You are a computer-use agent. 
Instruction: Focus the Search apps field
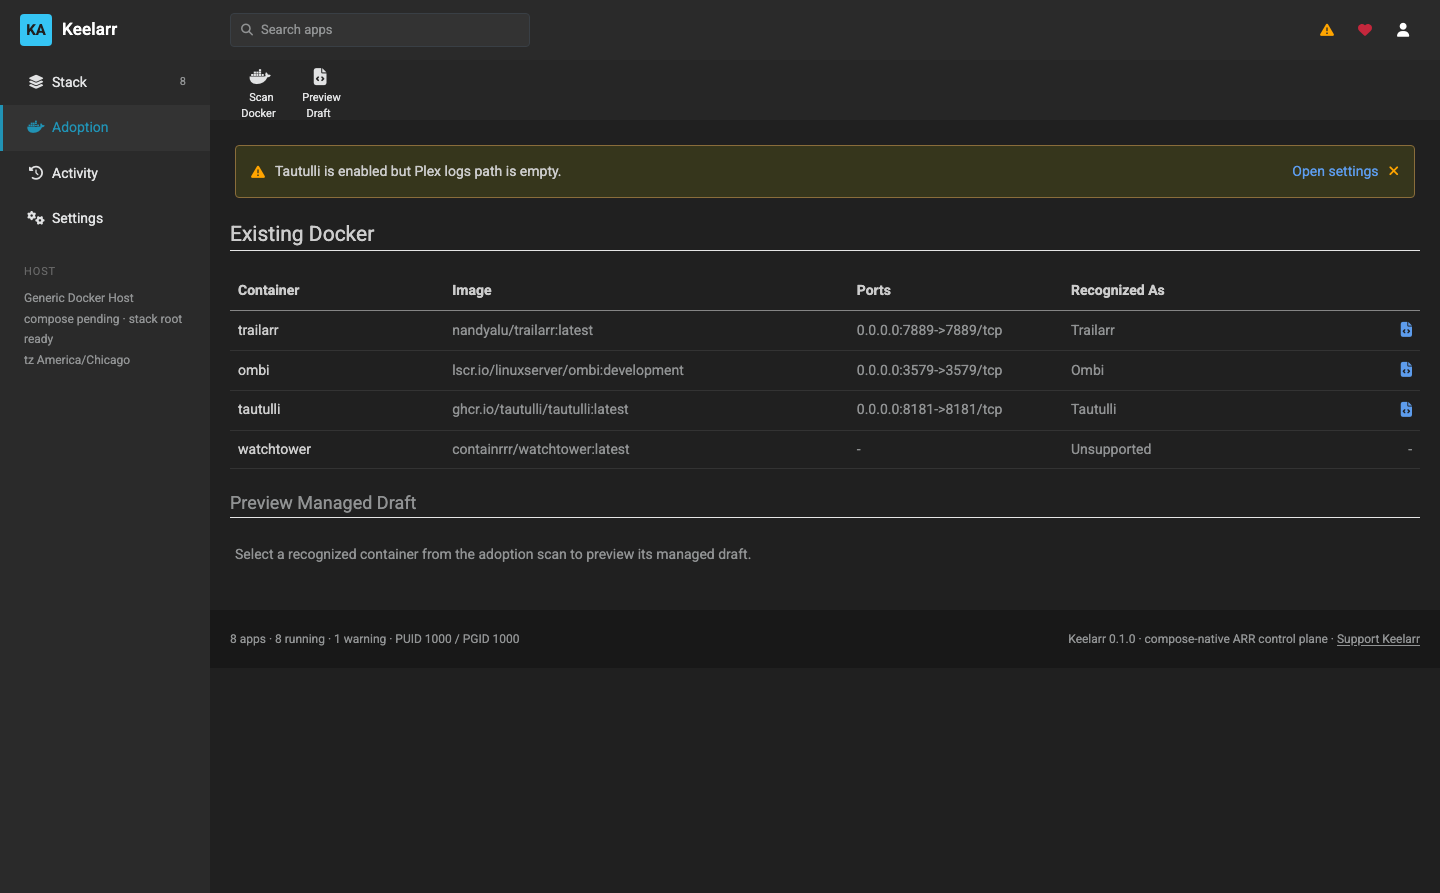380,30
